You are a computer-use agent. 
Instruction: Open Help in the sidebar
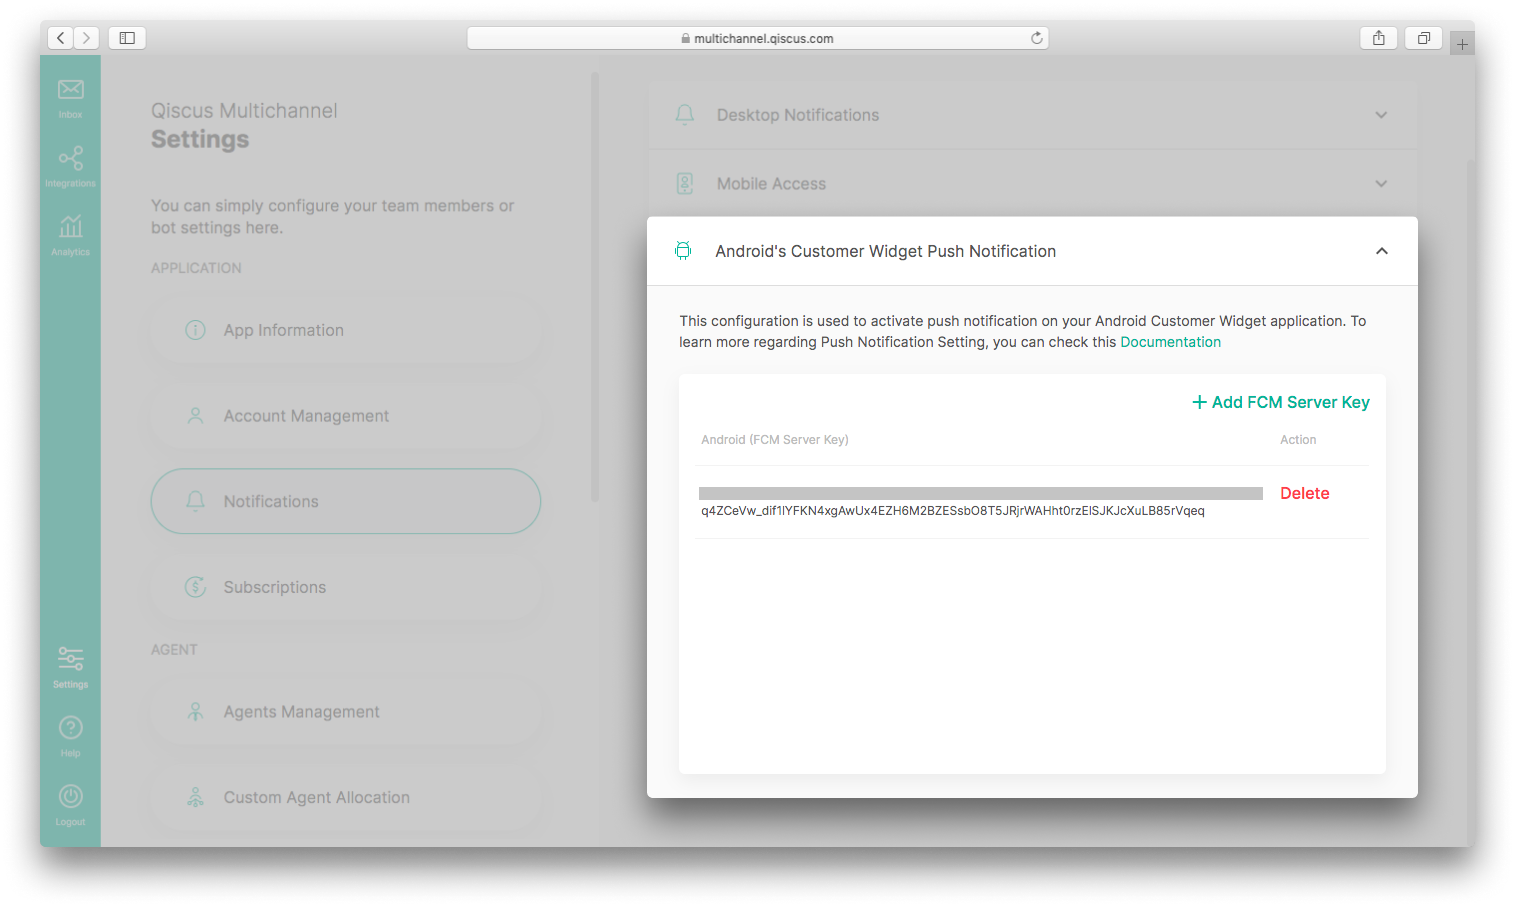click(70, 736)
